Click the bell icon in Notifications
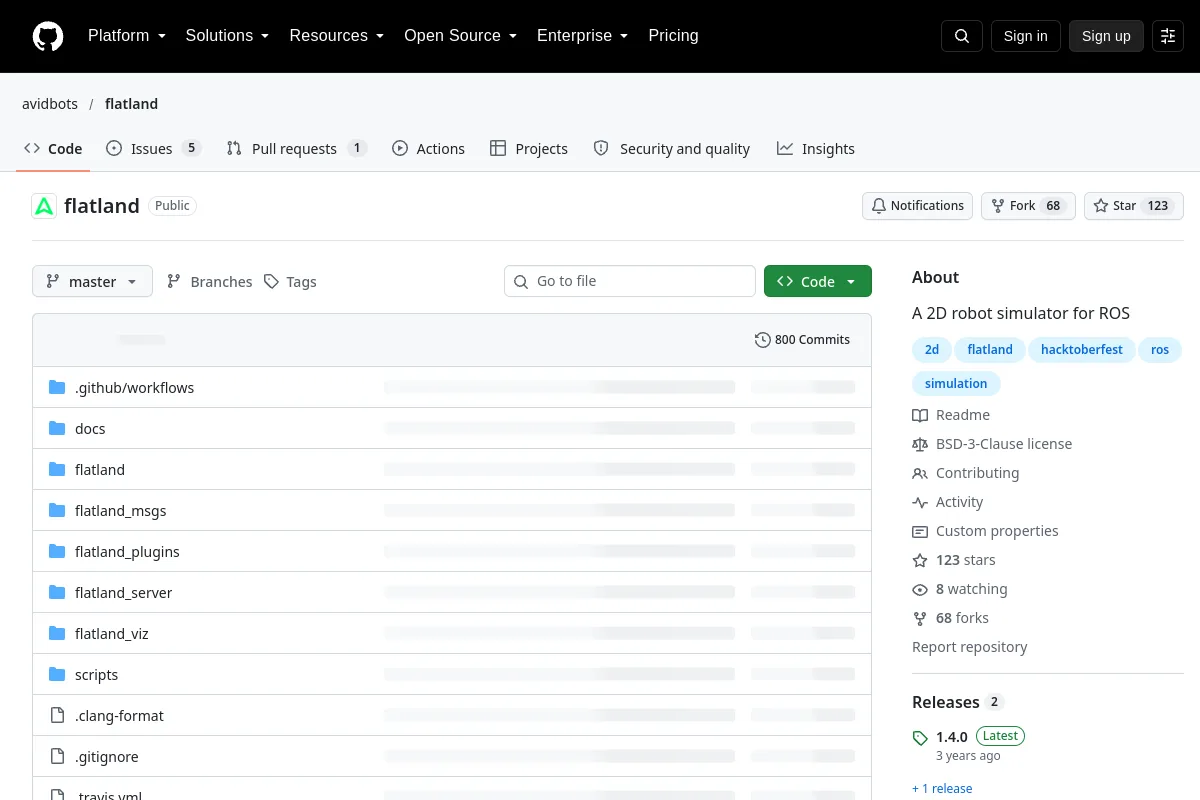 (x=879, y=206)
